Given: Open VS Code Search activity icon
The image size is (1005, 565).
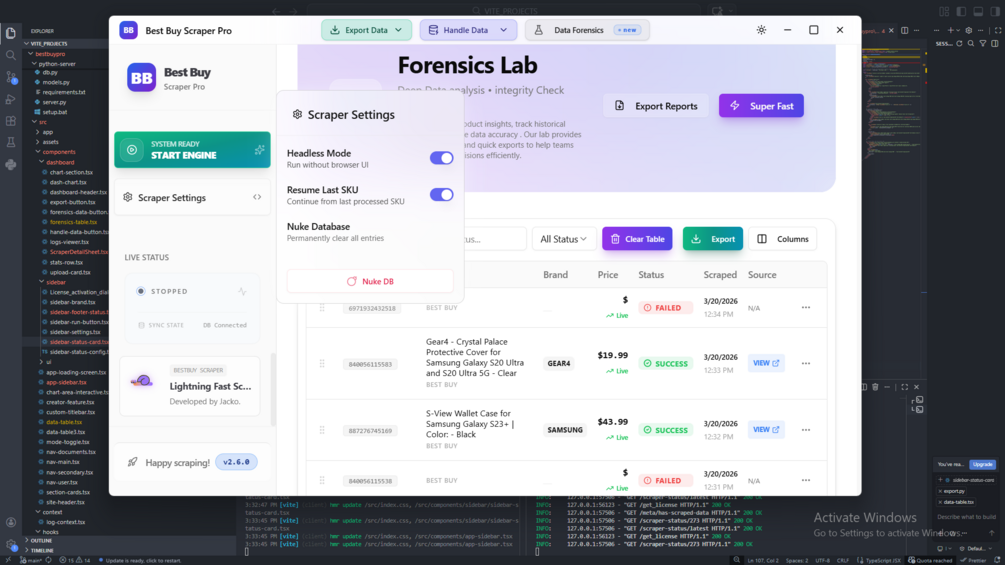Looking at the screenshot, I should [11, 56].
